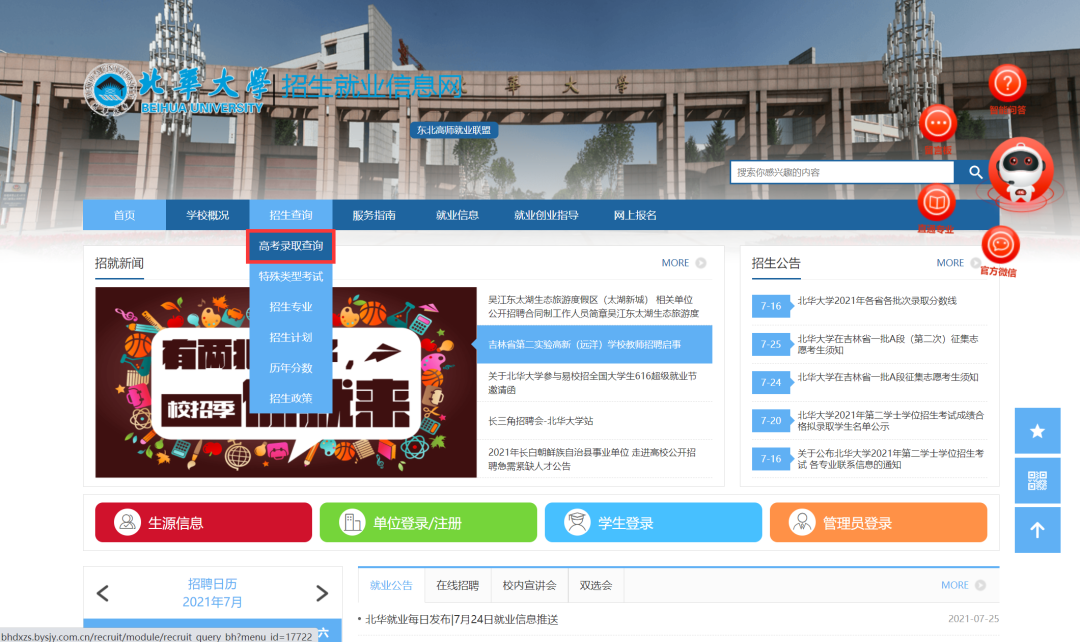
Task: Open news 2021年长白朝鲜族自治县事业单位
Action: [592, 459]
